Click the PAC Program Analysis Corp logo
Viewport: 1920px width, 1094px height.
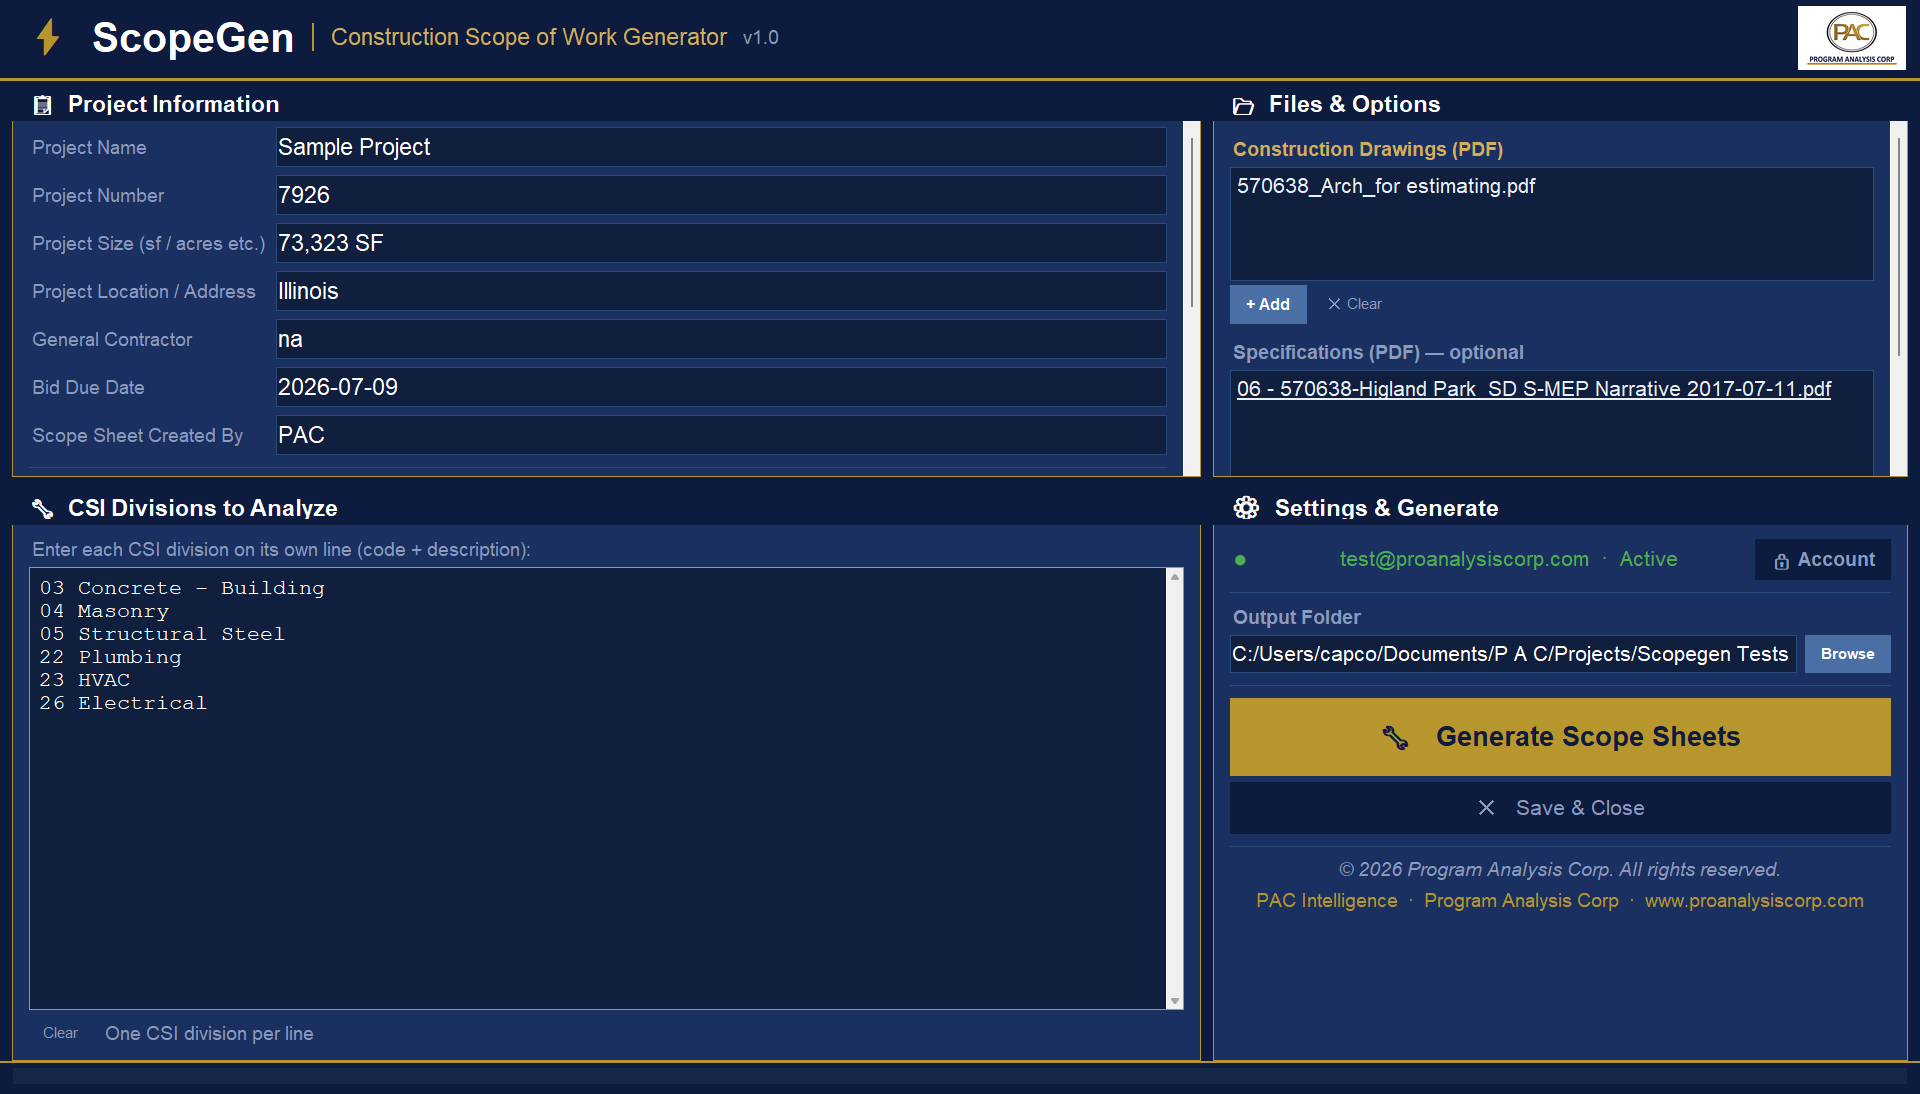(x=1851, y=38)
